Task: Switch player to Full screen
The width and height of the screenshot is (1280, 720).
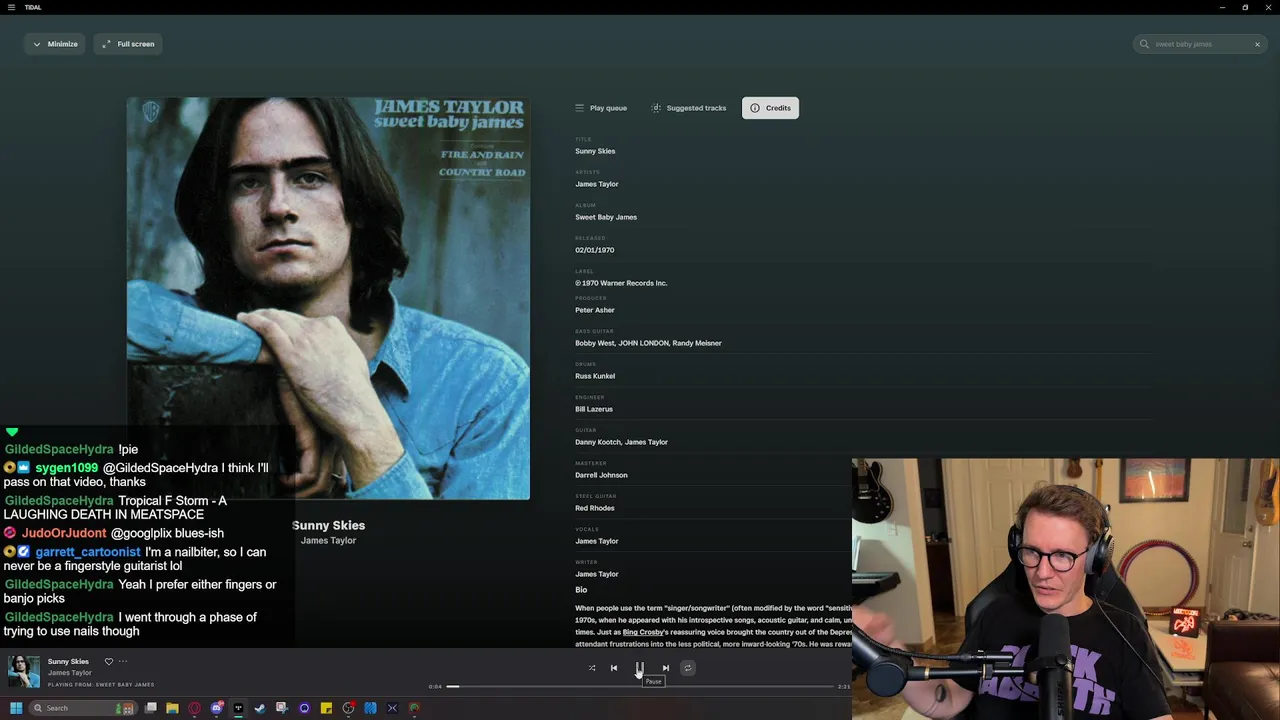Action: point(128,44)
